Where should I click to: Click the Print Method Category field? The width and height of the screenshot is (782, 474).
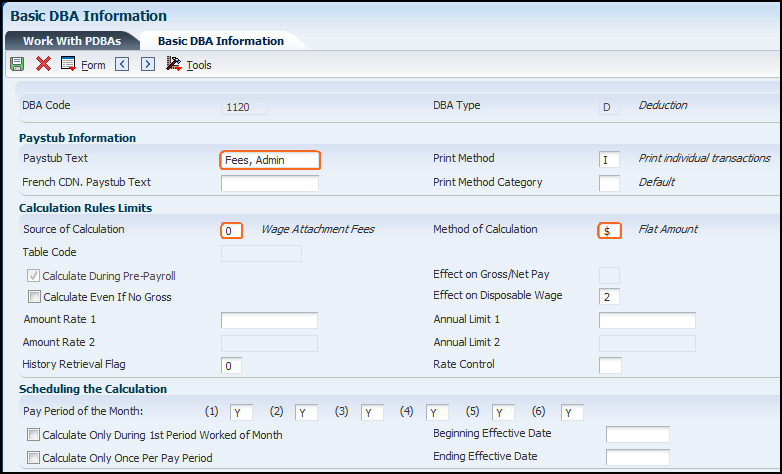[x=609, y=183]
